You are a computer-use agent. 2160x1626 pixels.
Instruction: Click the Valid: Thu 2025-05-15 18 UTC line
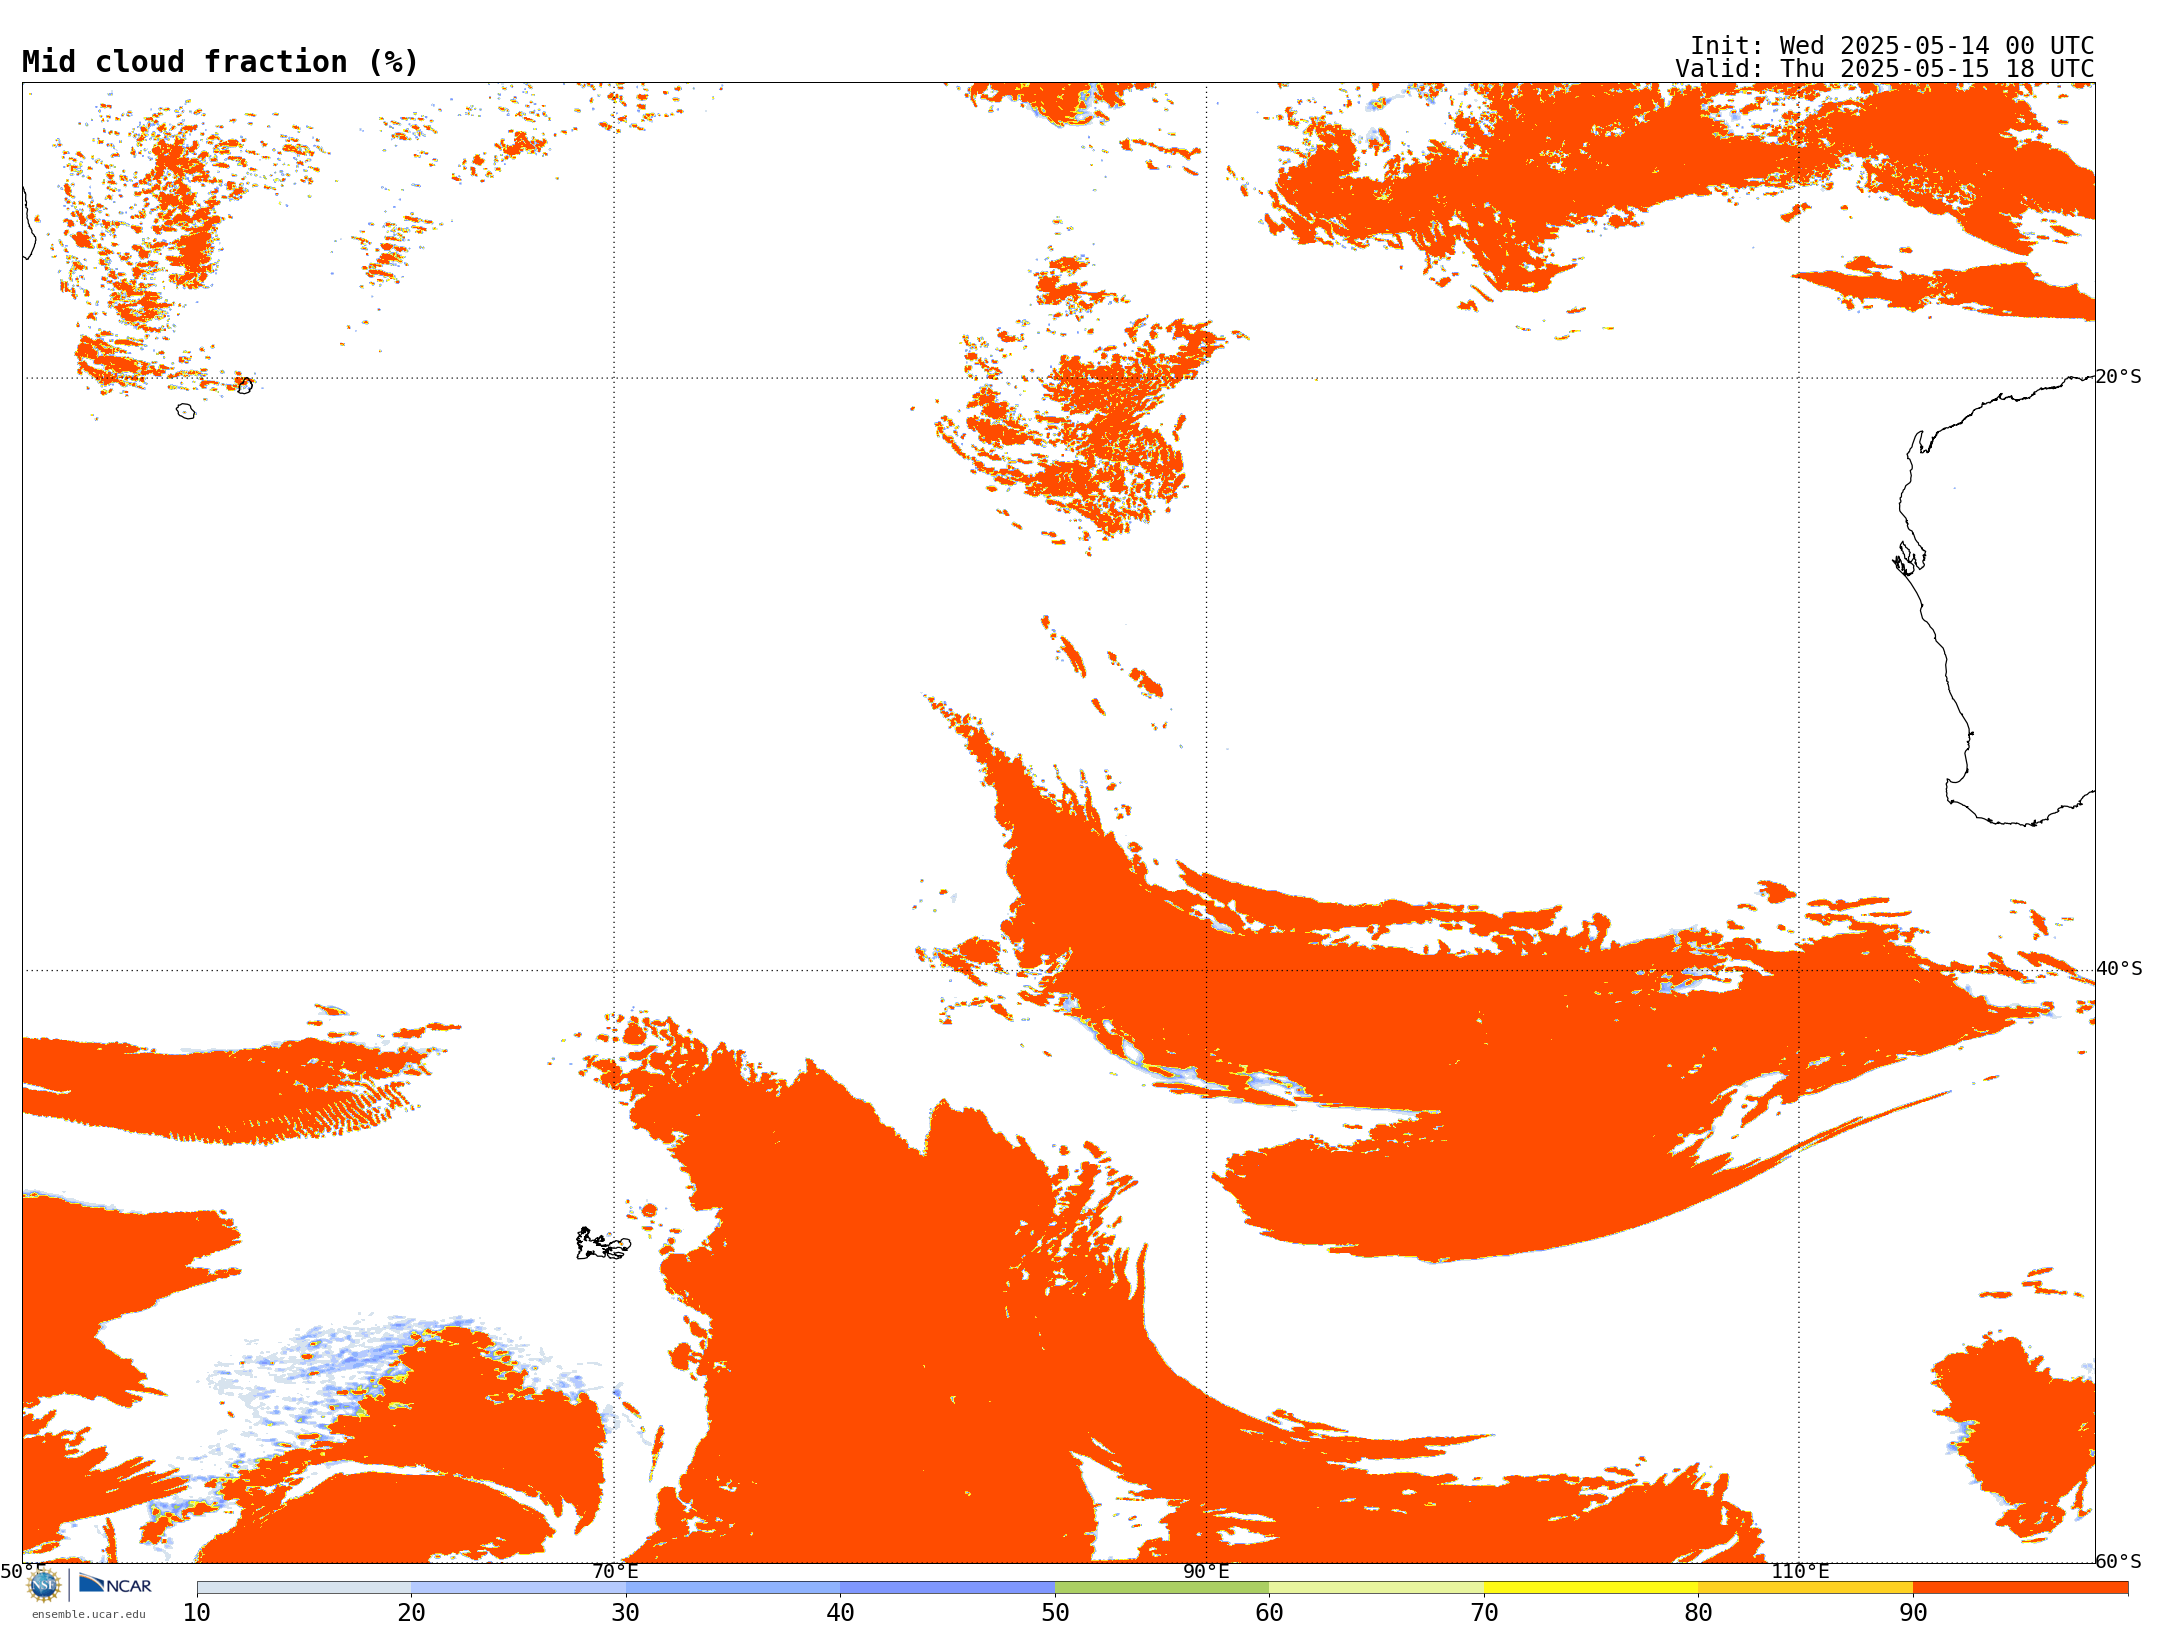[x=1885, y=69]
